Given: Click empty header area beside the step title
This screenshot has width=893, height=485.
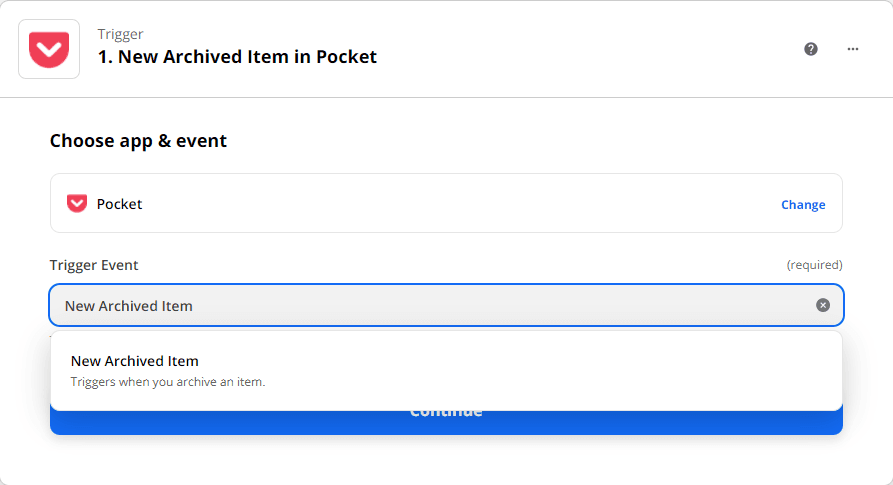Looking at the screenshot, I should [x=580, y=48].
